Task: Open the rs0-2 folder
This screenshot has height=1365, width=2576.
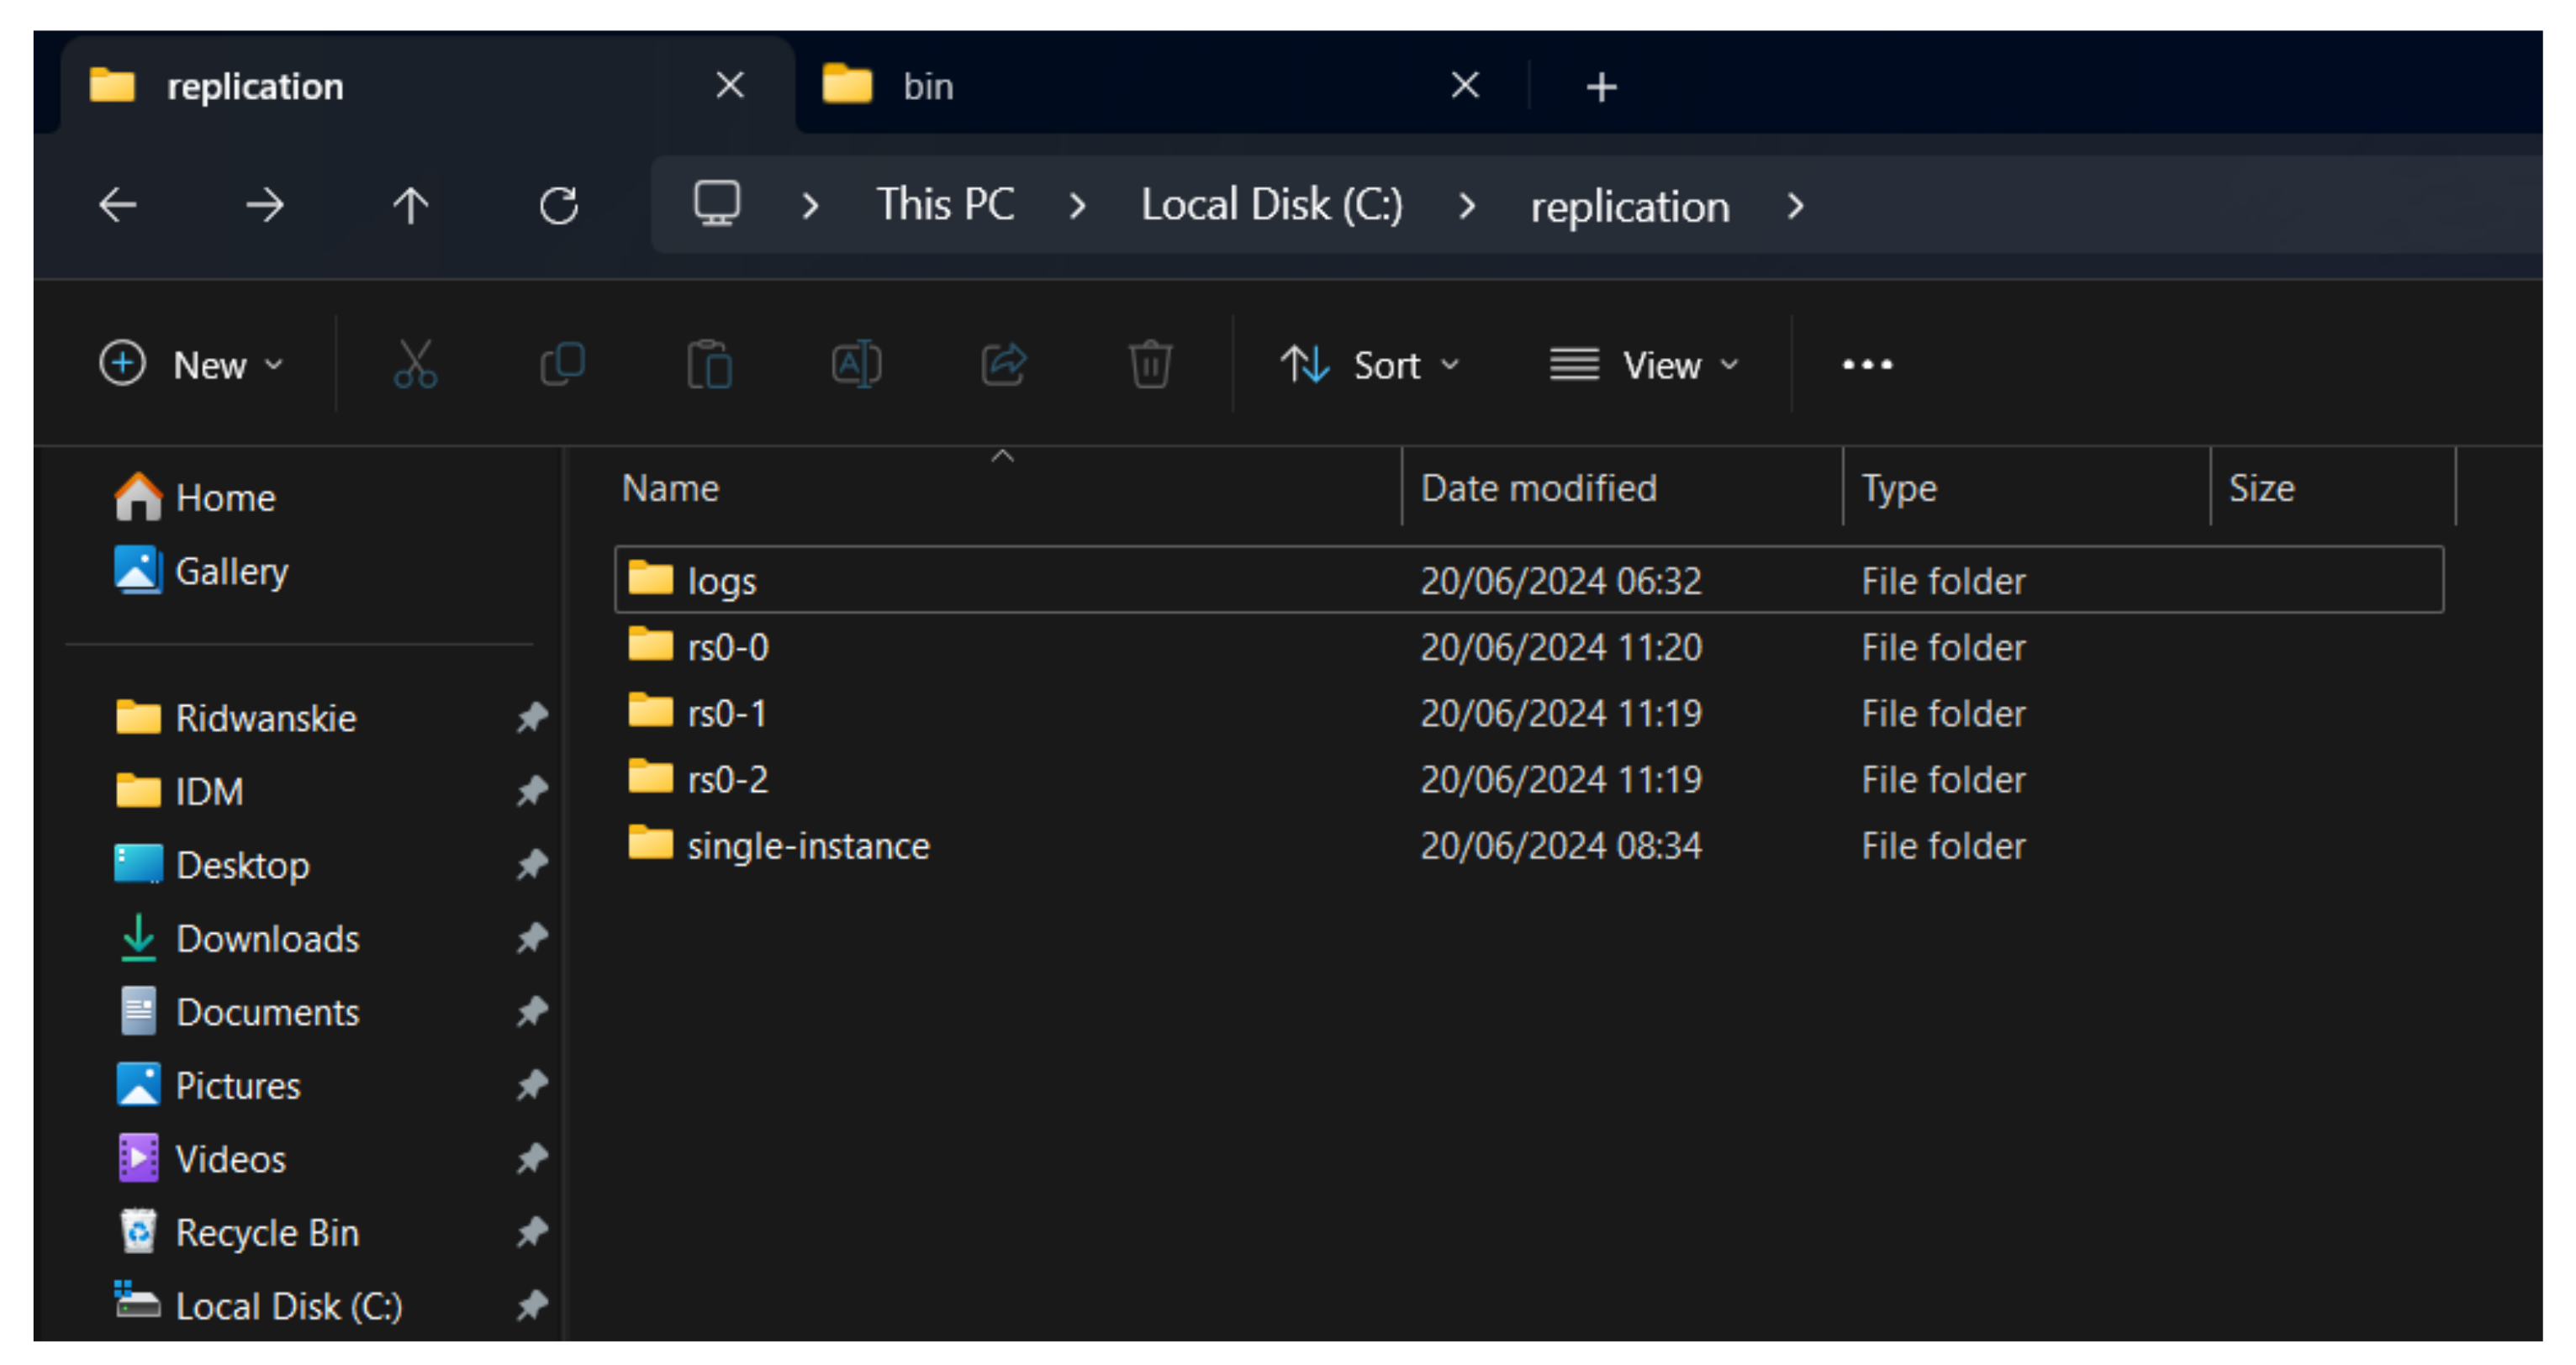Action: click(x=732, y=779)
